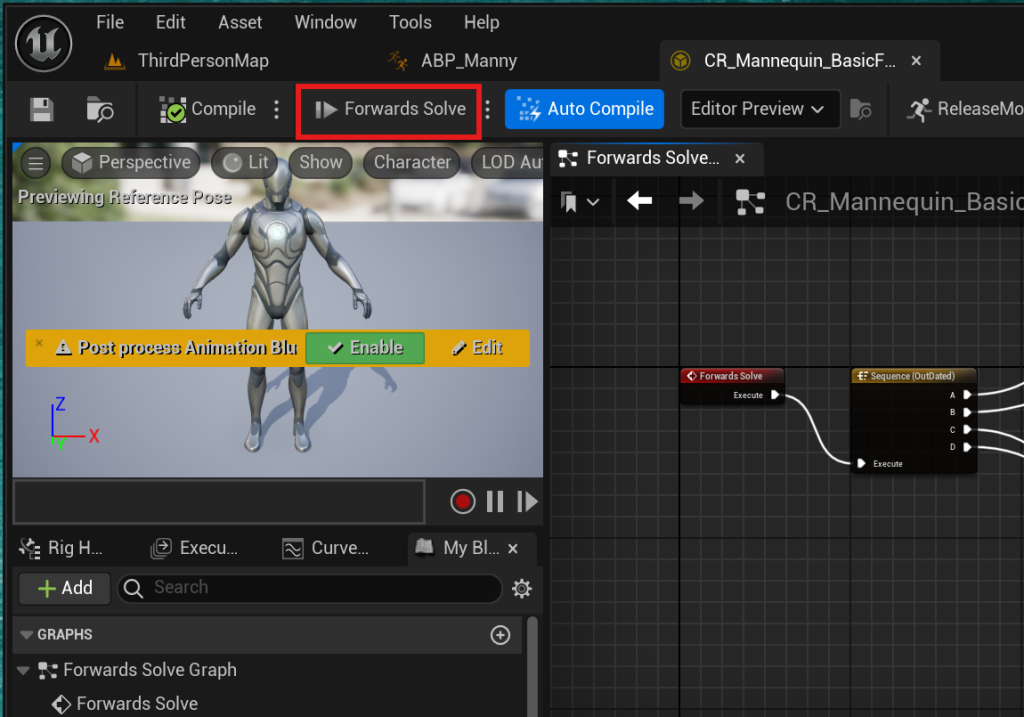Screen dimensions: 1024x717
Task: Open the Help menu
Action: [481, 22]
